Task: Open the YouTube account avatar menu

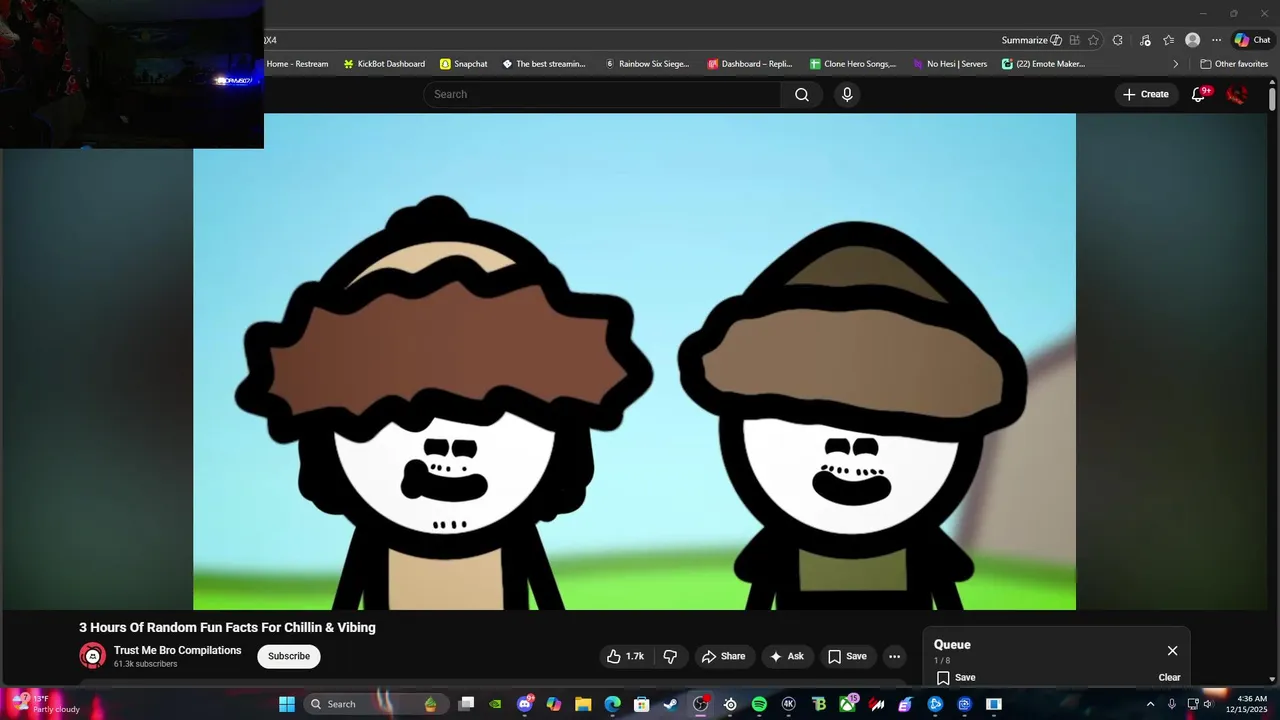Action: point(1237,94)
